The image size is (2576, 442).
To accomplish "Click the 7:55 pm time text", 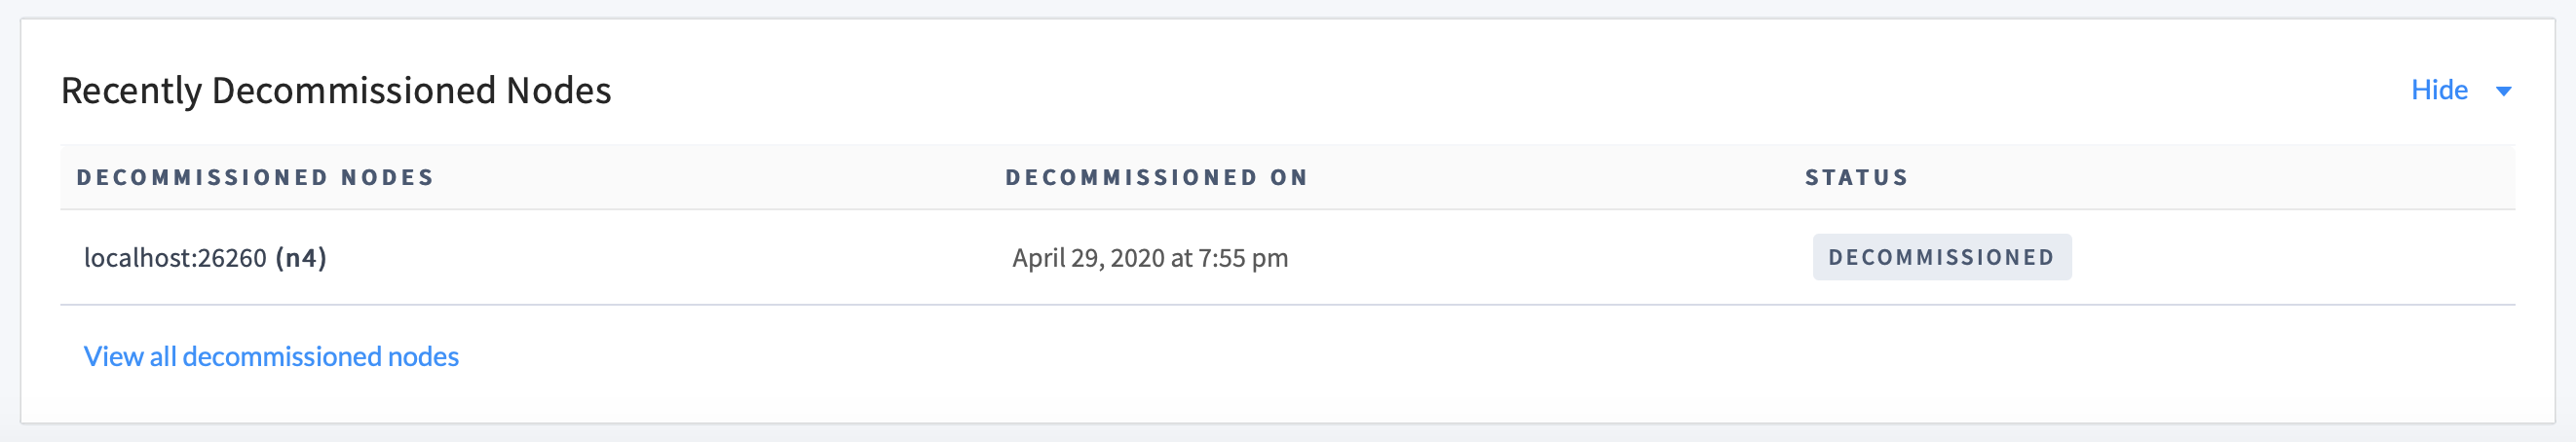I will (1243, 258).
